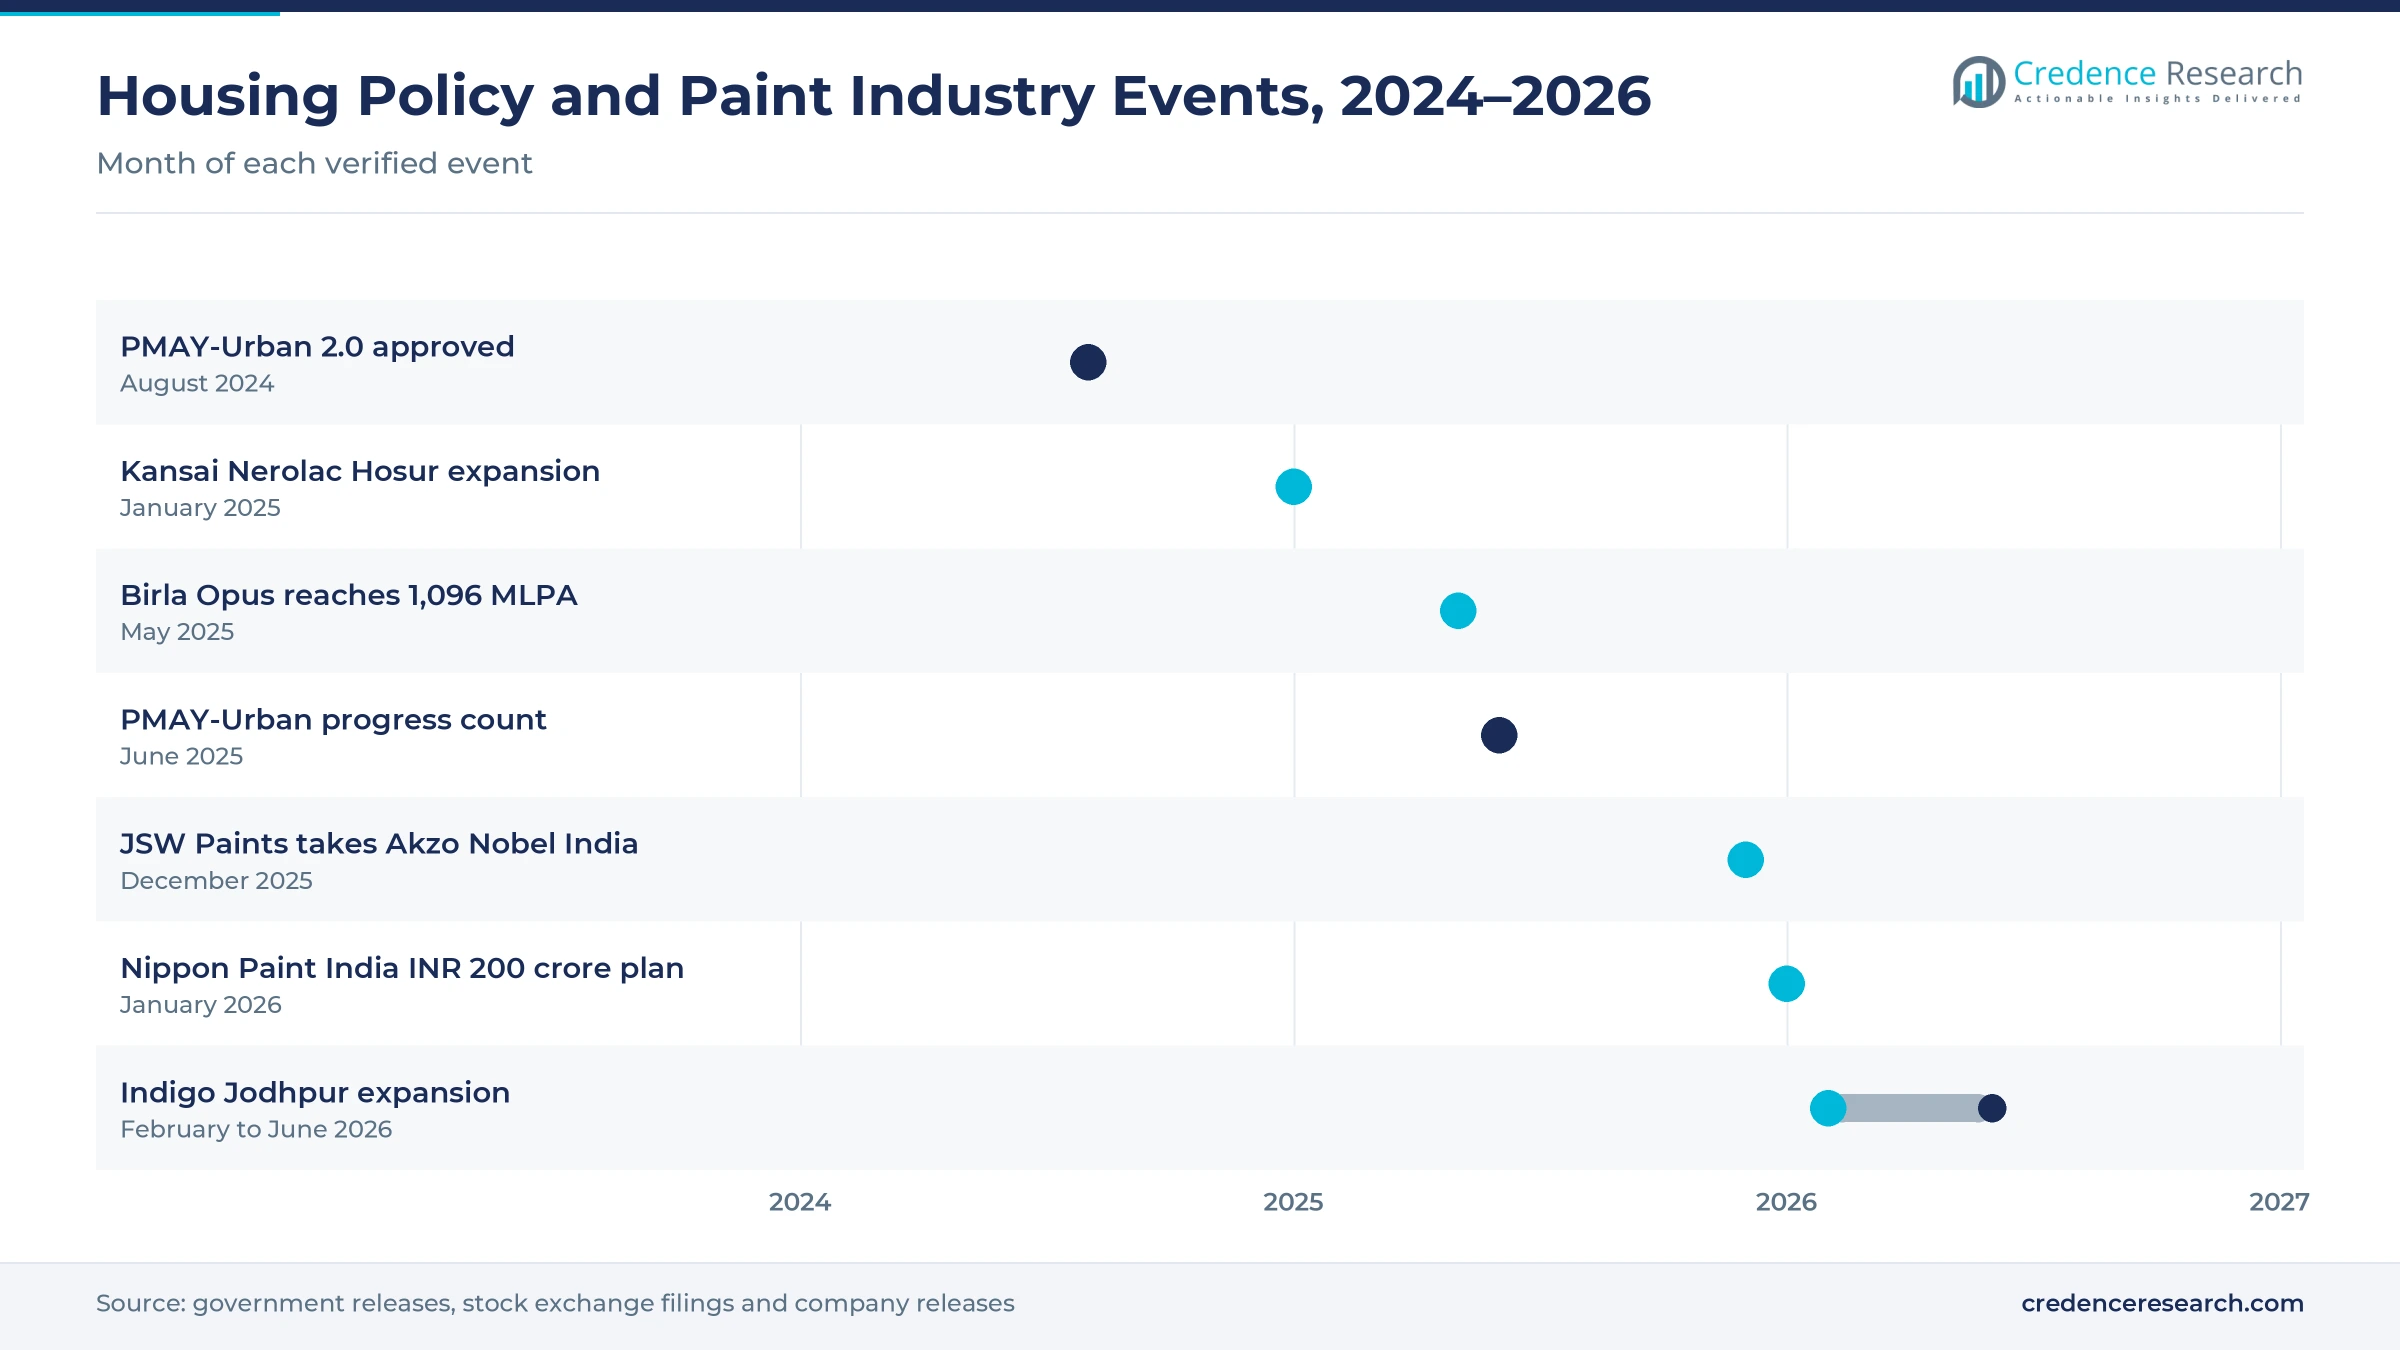Click the Actionable Insights Delivered tagline
Screen dimensions: 2400x1350
[2158, 99]
